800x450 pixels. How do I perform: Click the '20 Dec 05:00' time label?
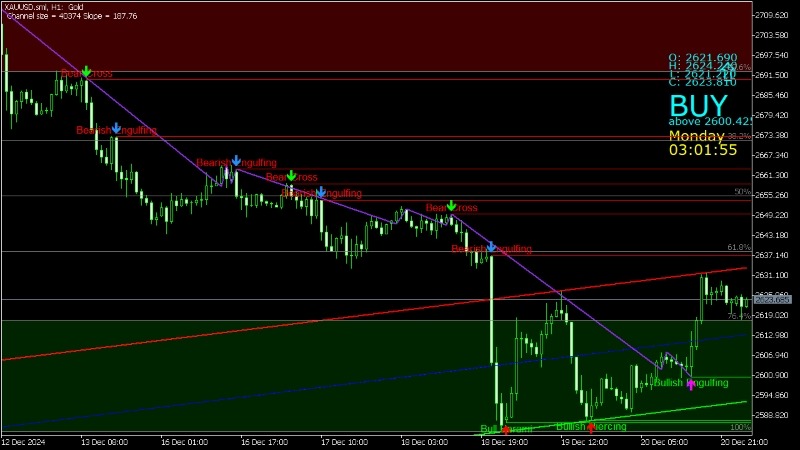[x=664, y=442]
